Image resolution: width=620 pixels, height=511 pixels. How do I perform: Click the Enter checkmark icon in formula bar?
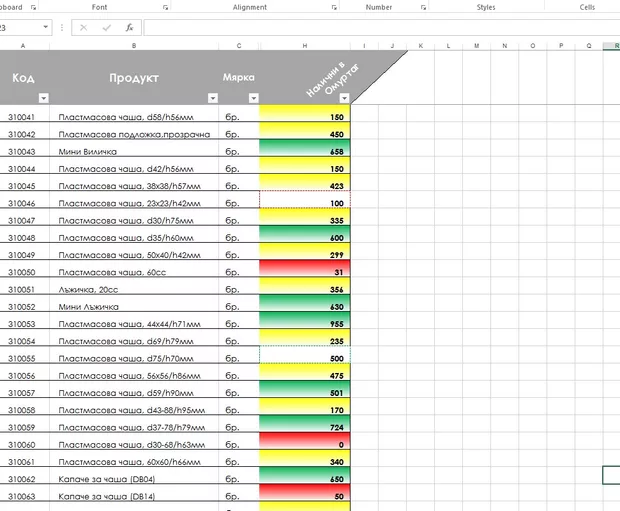[106, 28]
